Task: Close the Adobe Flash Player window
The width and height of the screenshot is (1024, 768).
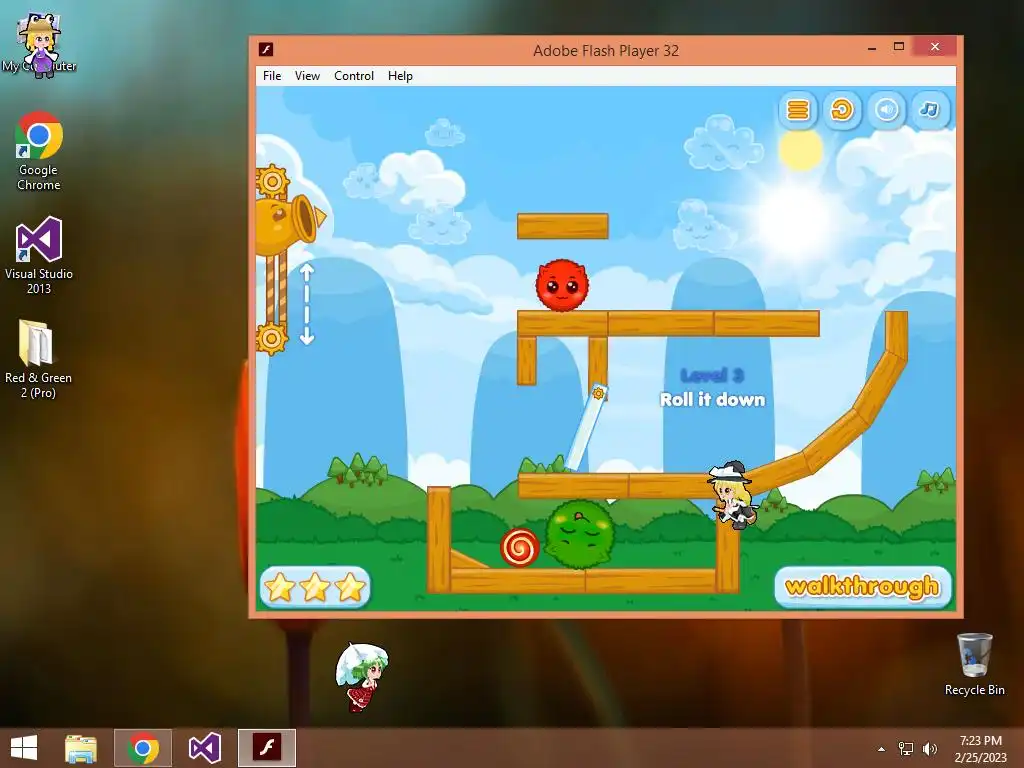Action: pyautogui.click(x=935, y=47)
